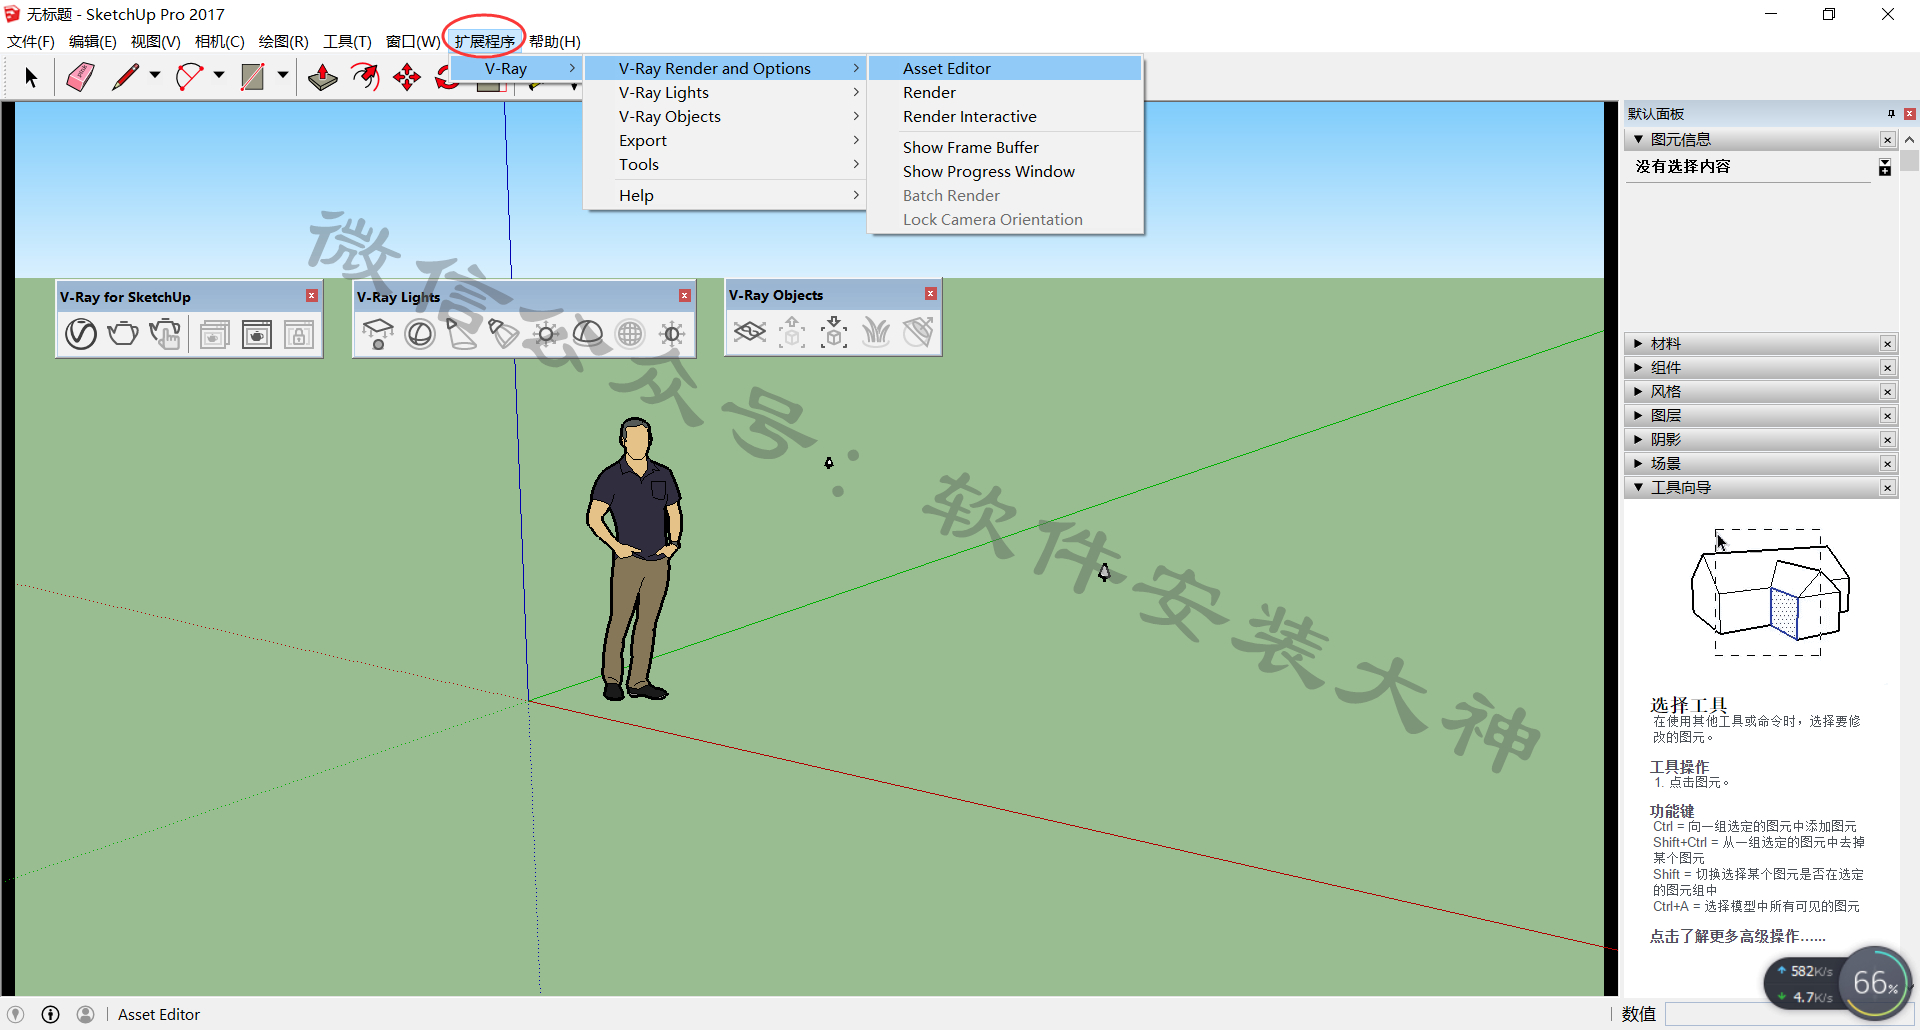The height and width of the screenshot is (1030, 1920).
Task: Open the 点击了解更多高级操作 link
Action: (1737, 936)
